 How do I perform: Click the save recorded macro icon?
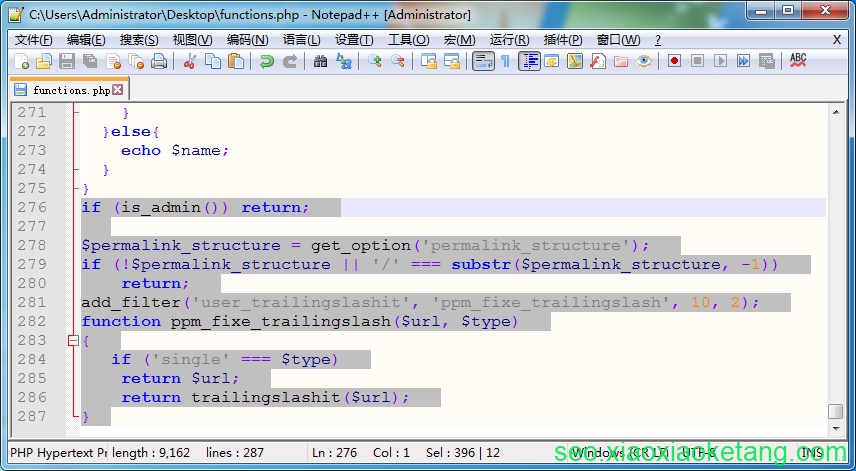766,61
